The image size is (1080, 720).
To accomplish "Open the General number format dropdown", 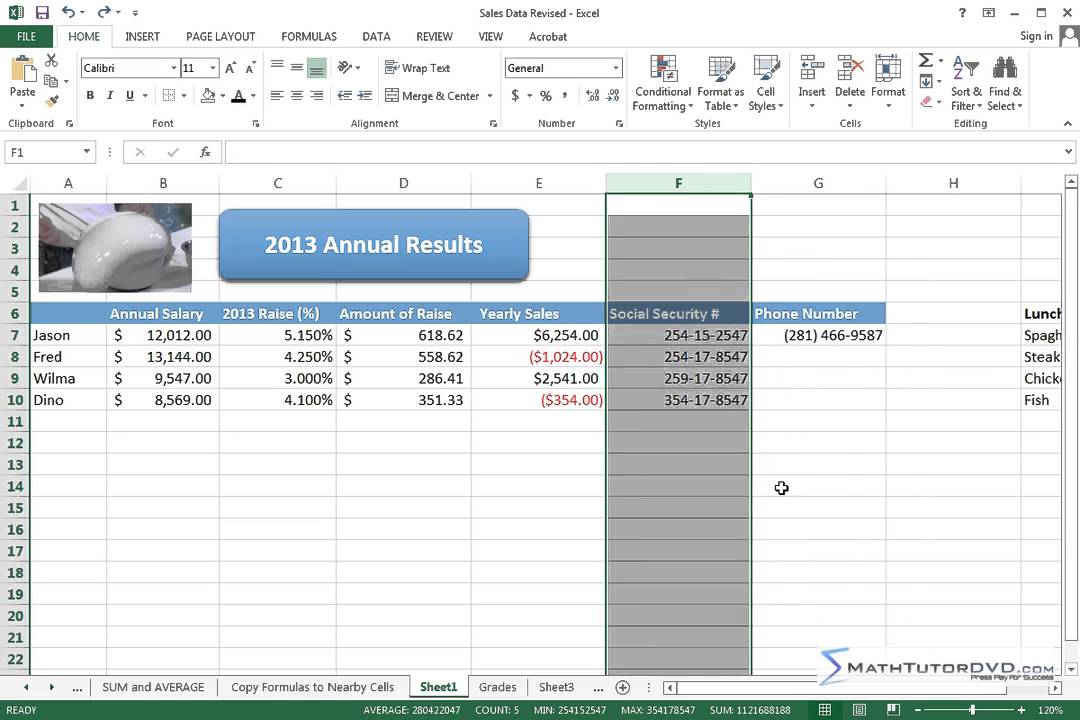I will coord(616,68).
